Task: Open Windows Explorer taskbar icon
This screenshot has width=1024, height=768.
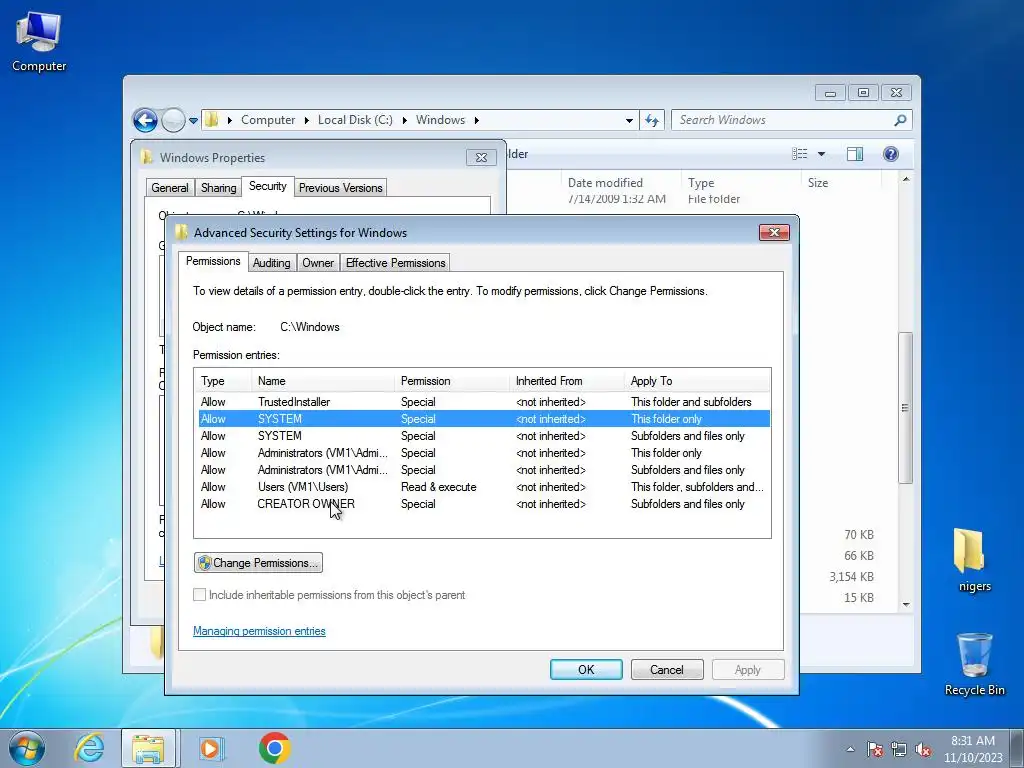Action: [x=148, y=748]
